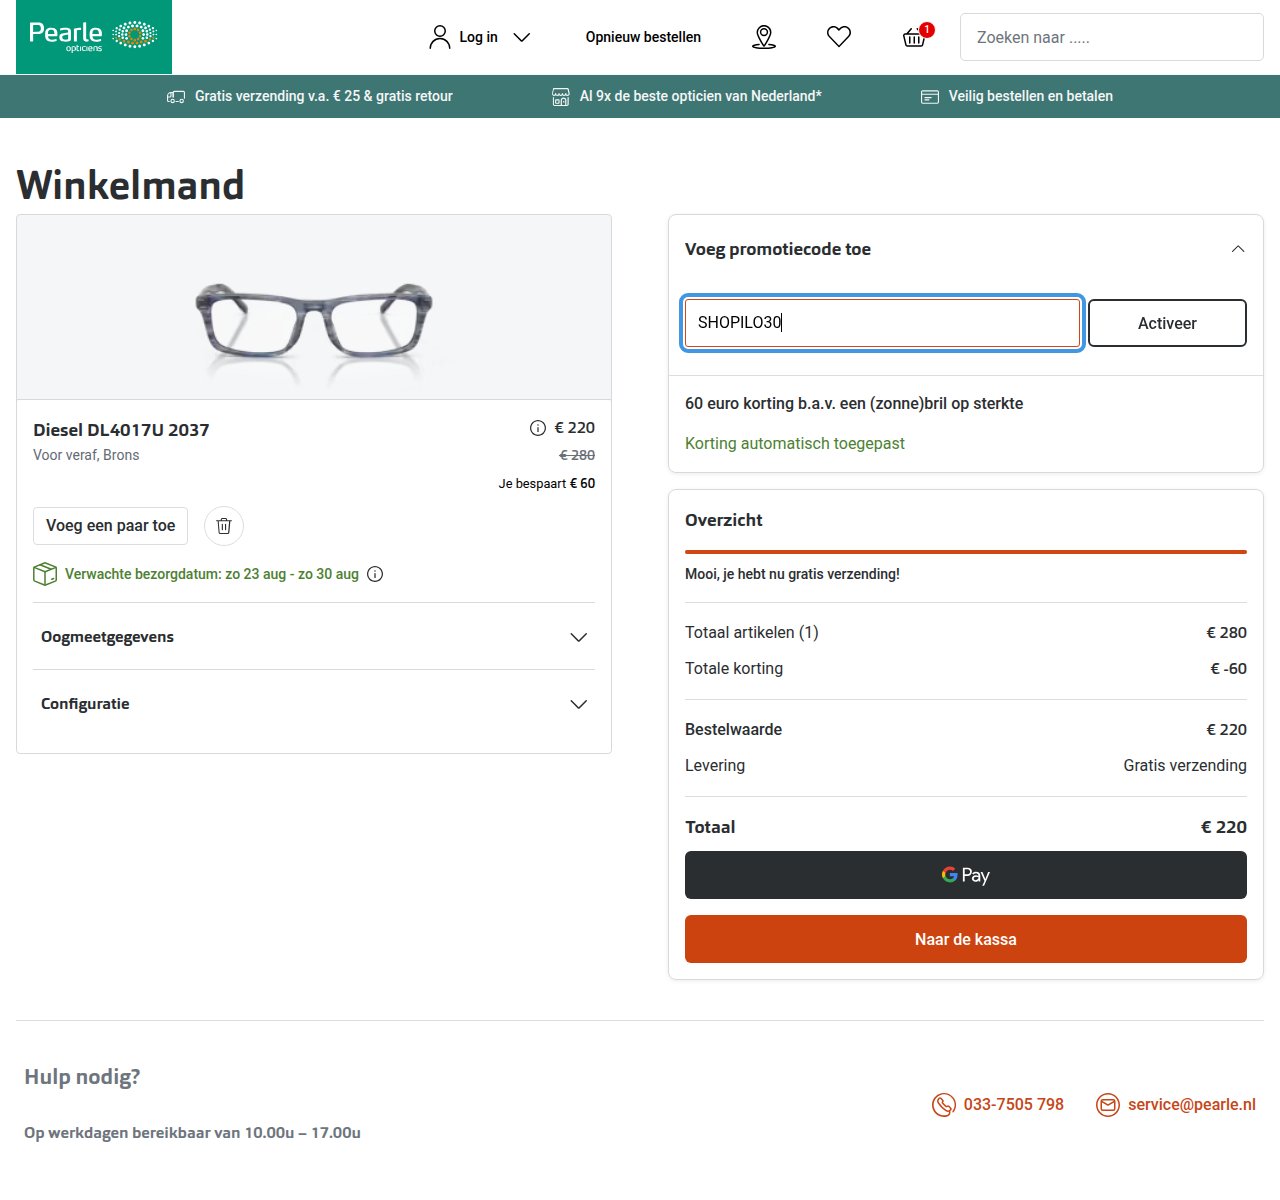Collapse the Voeg promotiecode toe panel
This screenshot has width=1280, height=1200.
(x=1238, y=249)
